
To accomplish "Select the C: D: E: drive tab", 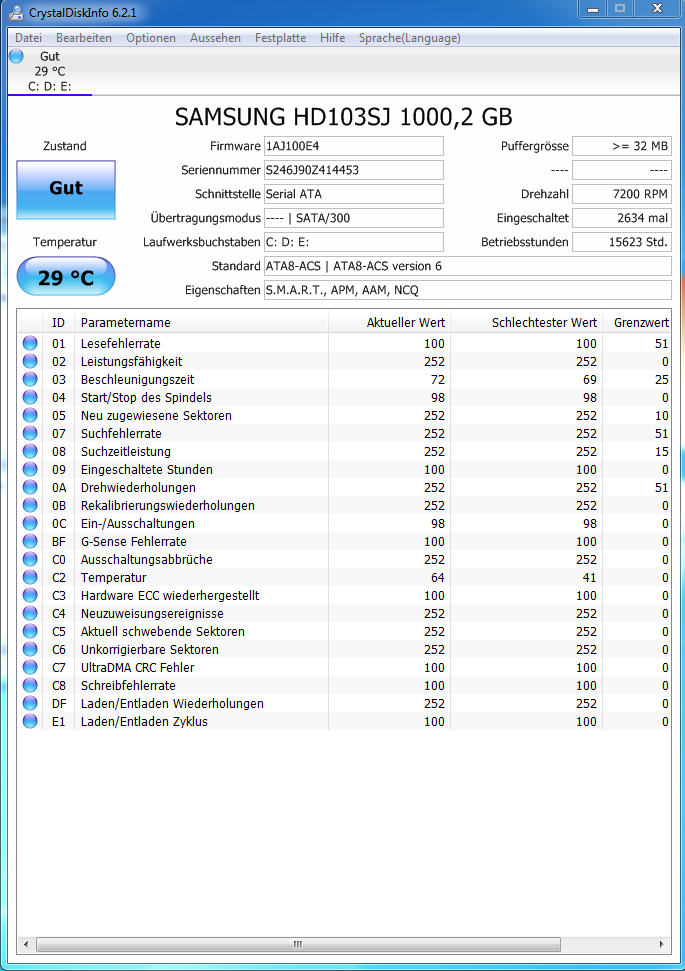I will (50, 72).
